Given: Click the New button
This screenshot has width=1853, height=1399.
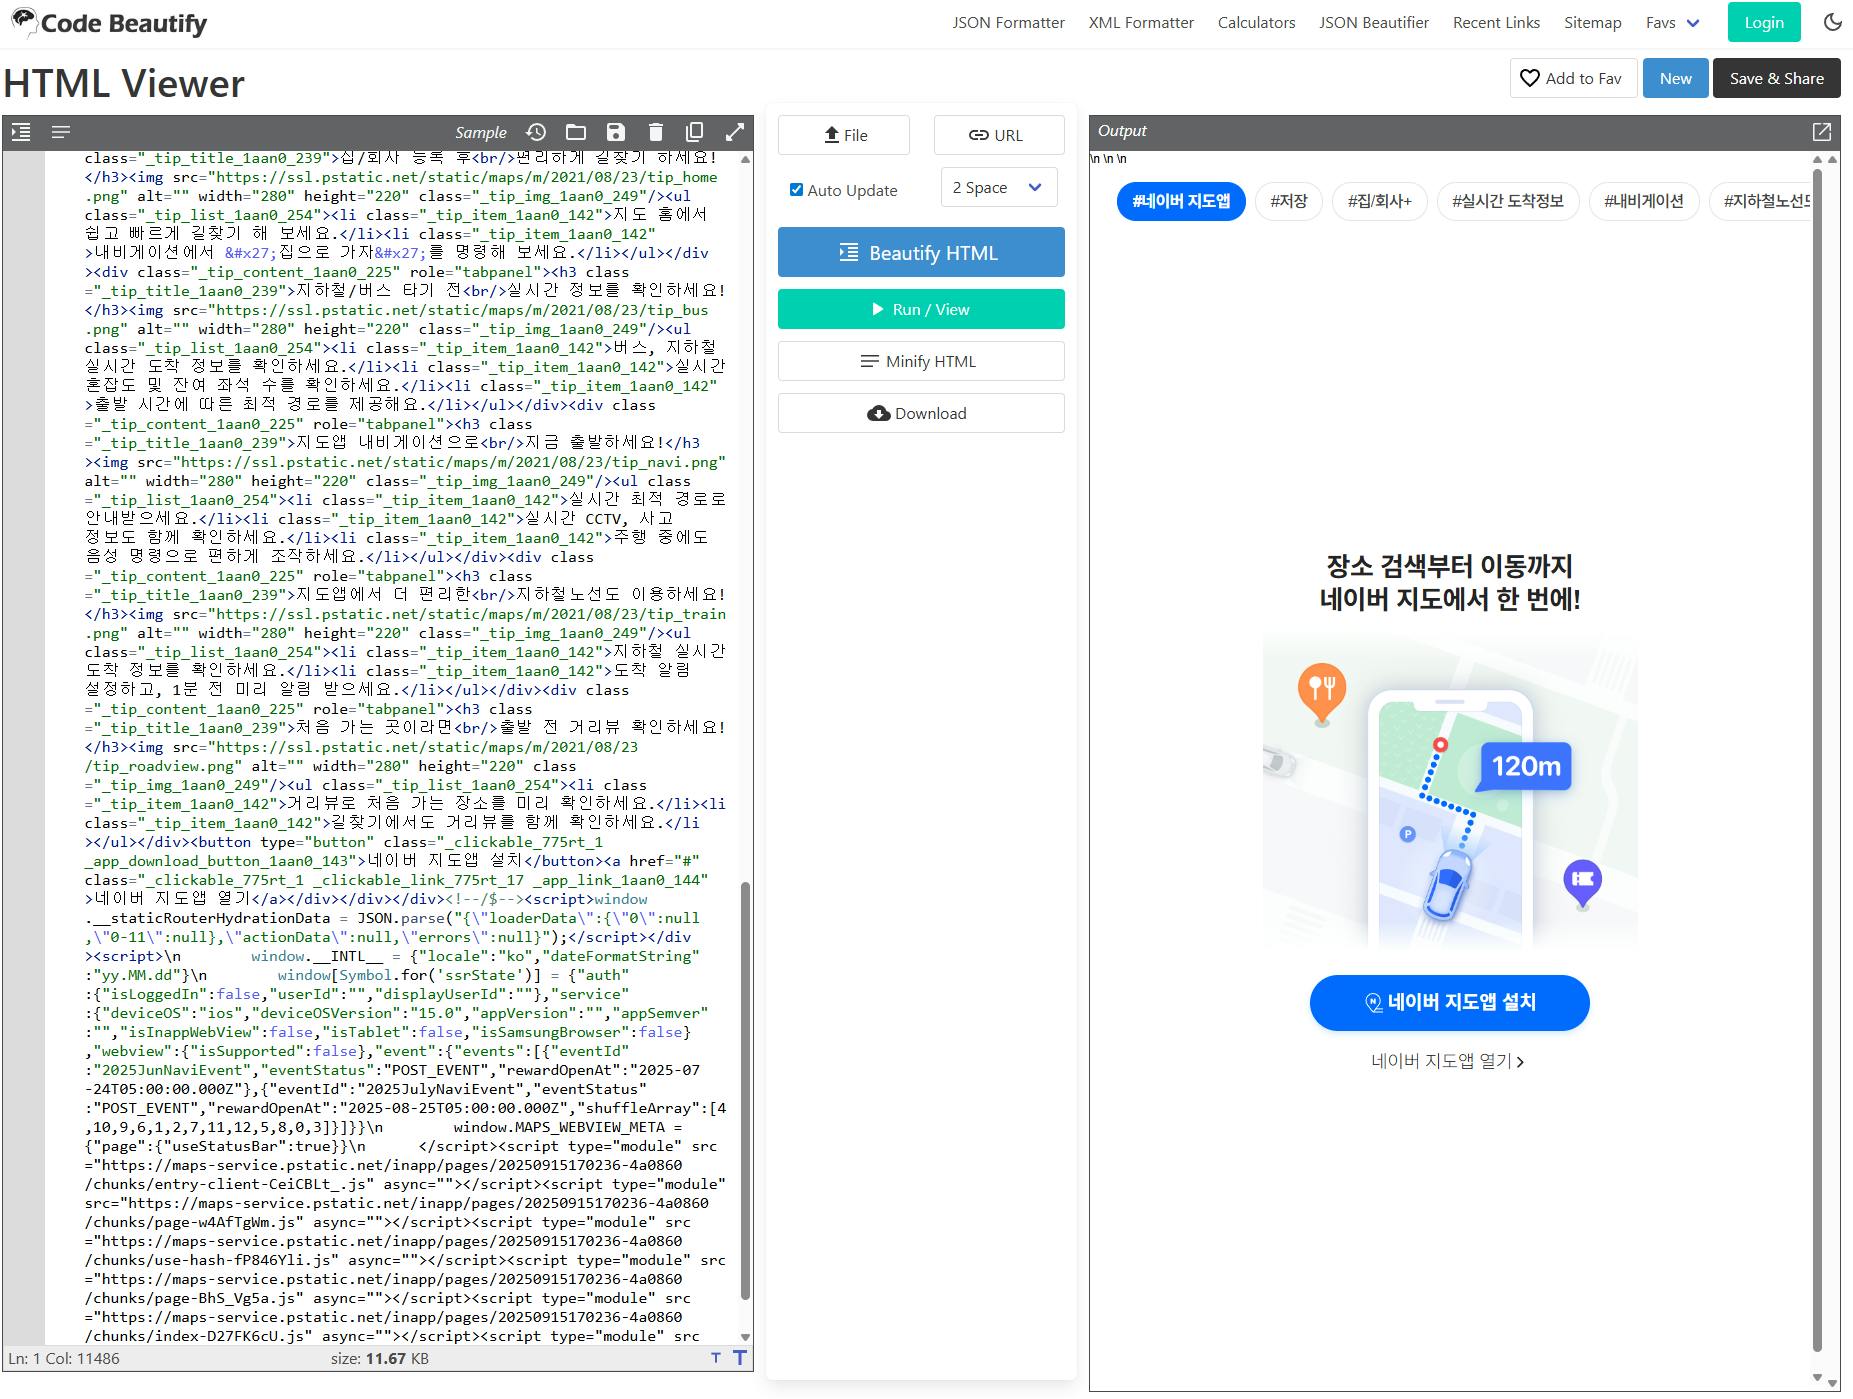Looking at the screenshot, I should (1676, 78).
